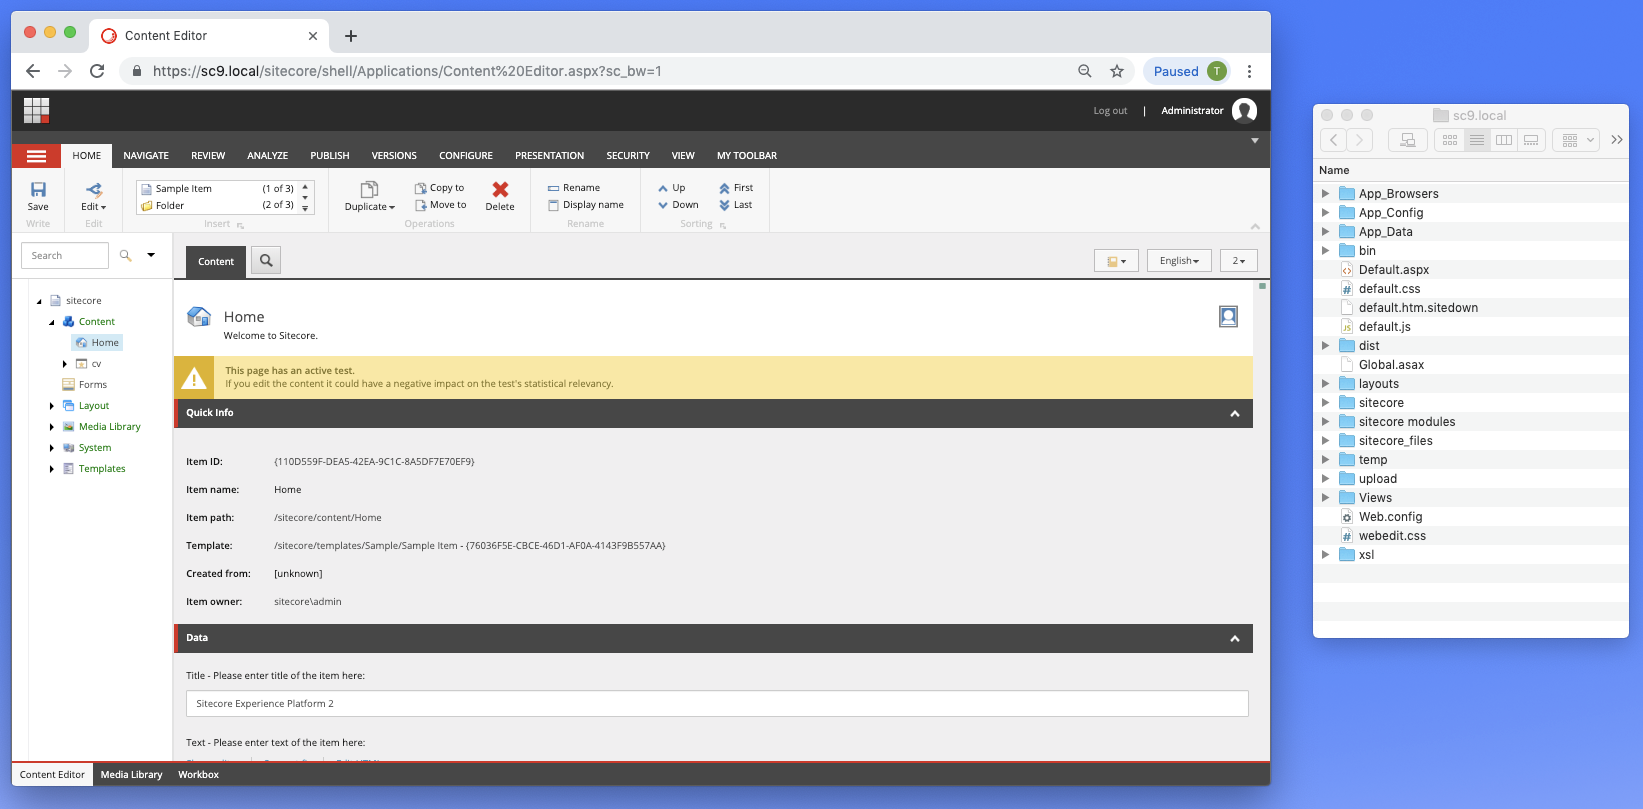The height and width of the screenshot is (809, 1643).
Task: Click the Title field text box
Action: (x=717, y=704)
